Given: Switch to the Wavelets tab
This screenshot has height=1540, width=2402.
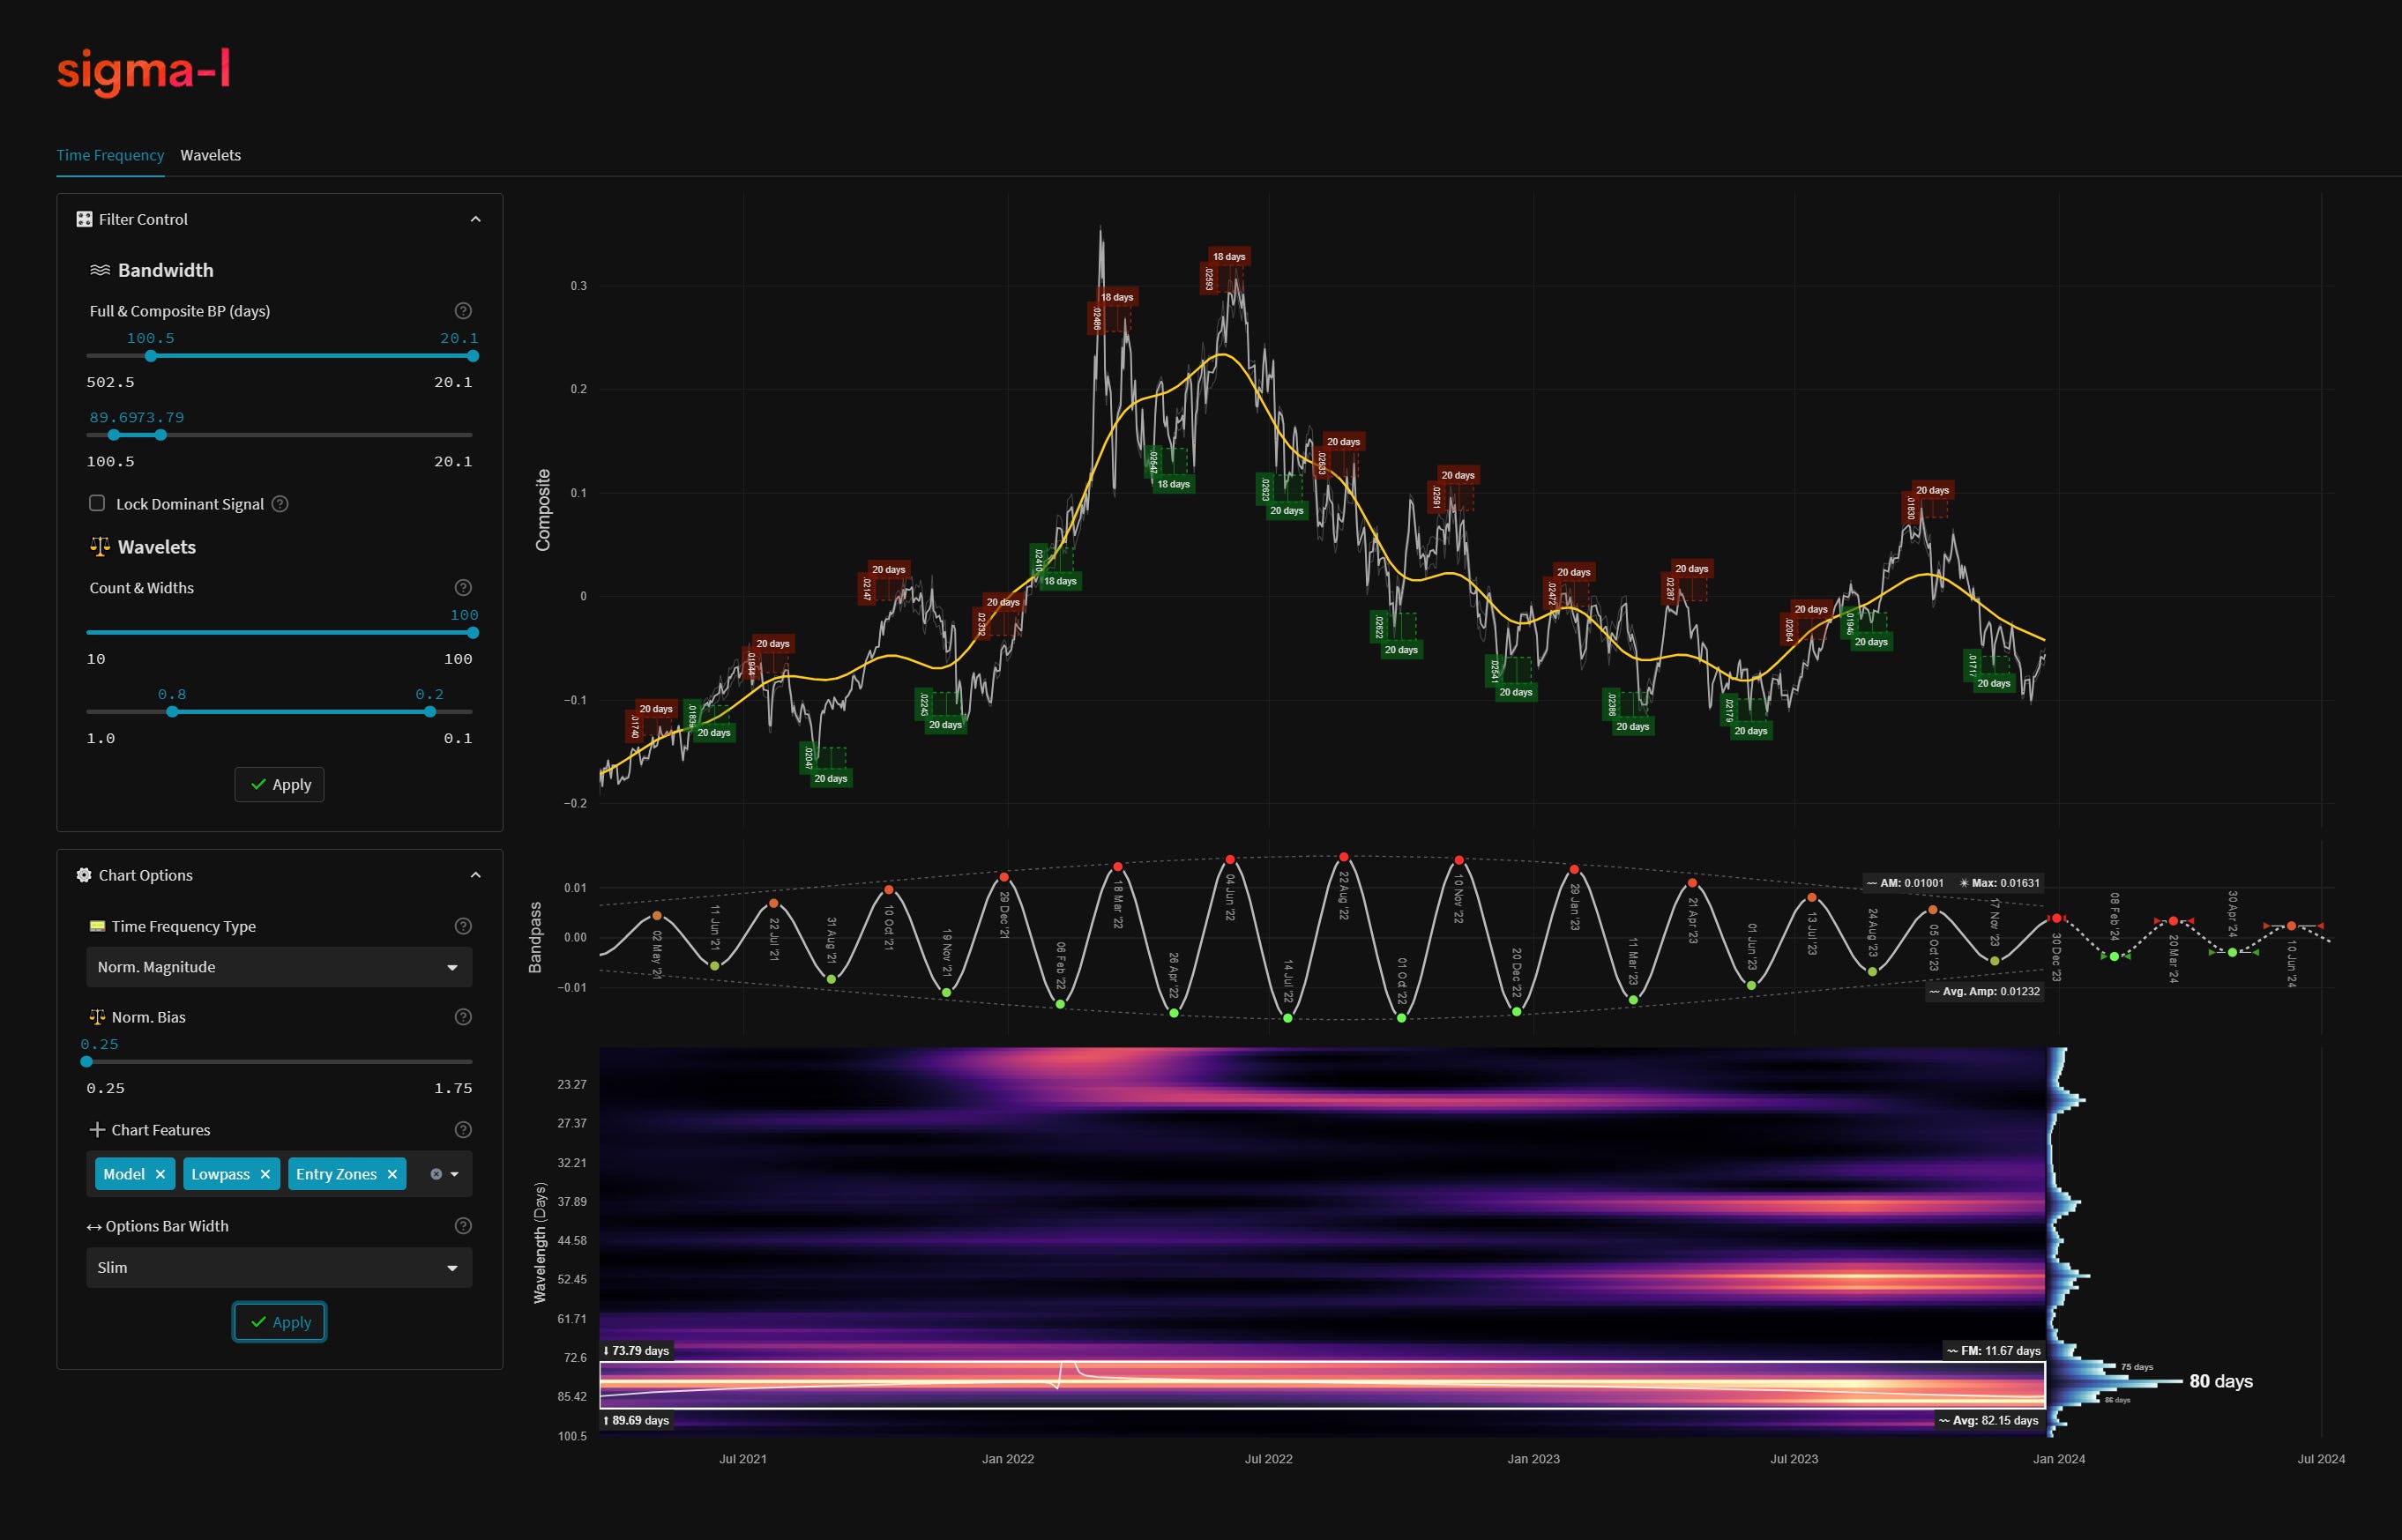Looking at the screenshot, I should coord(210,155).
